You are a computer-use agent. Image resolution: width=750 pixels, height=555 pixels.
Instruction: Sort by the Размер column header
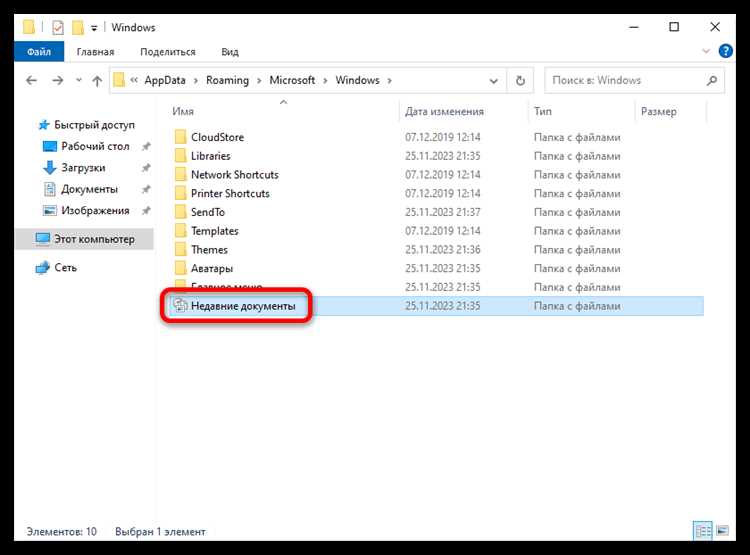(x=659, y=111)
